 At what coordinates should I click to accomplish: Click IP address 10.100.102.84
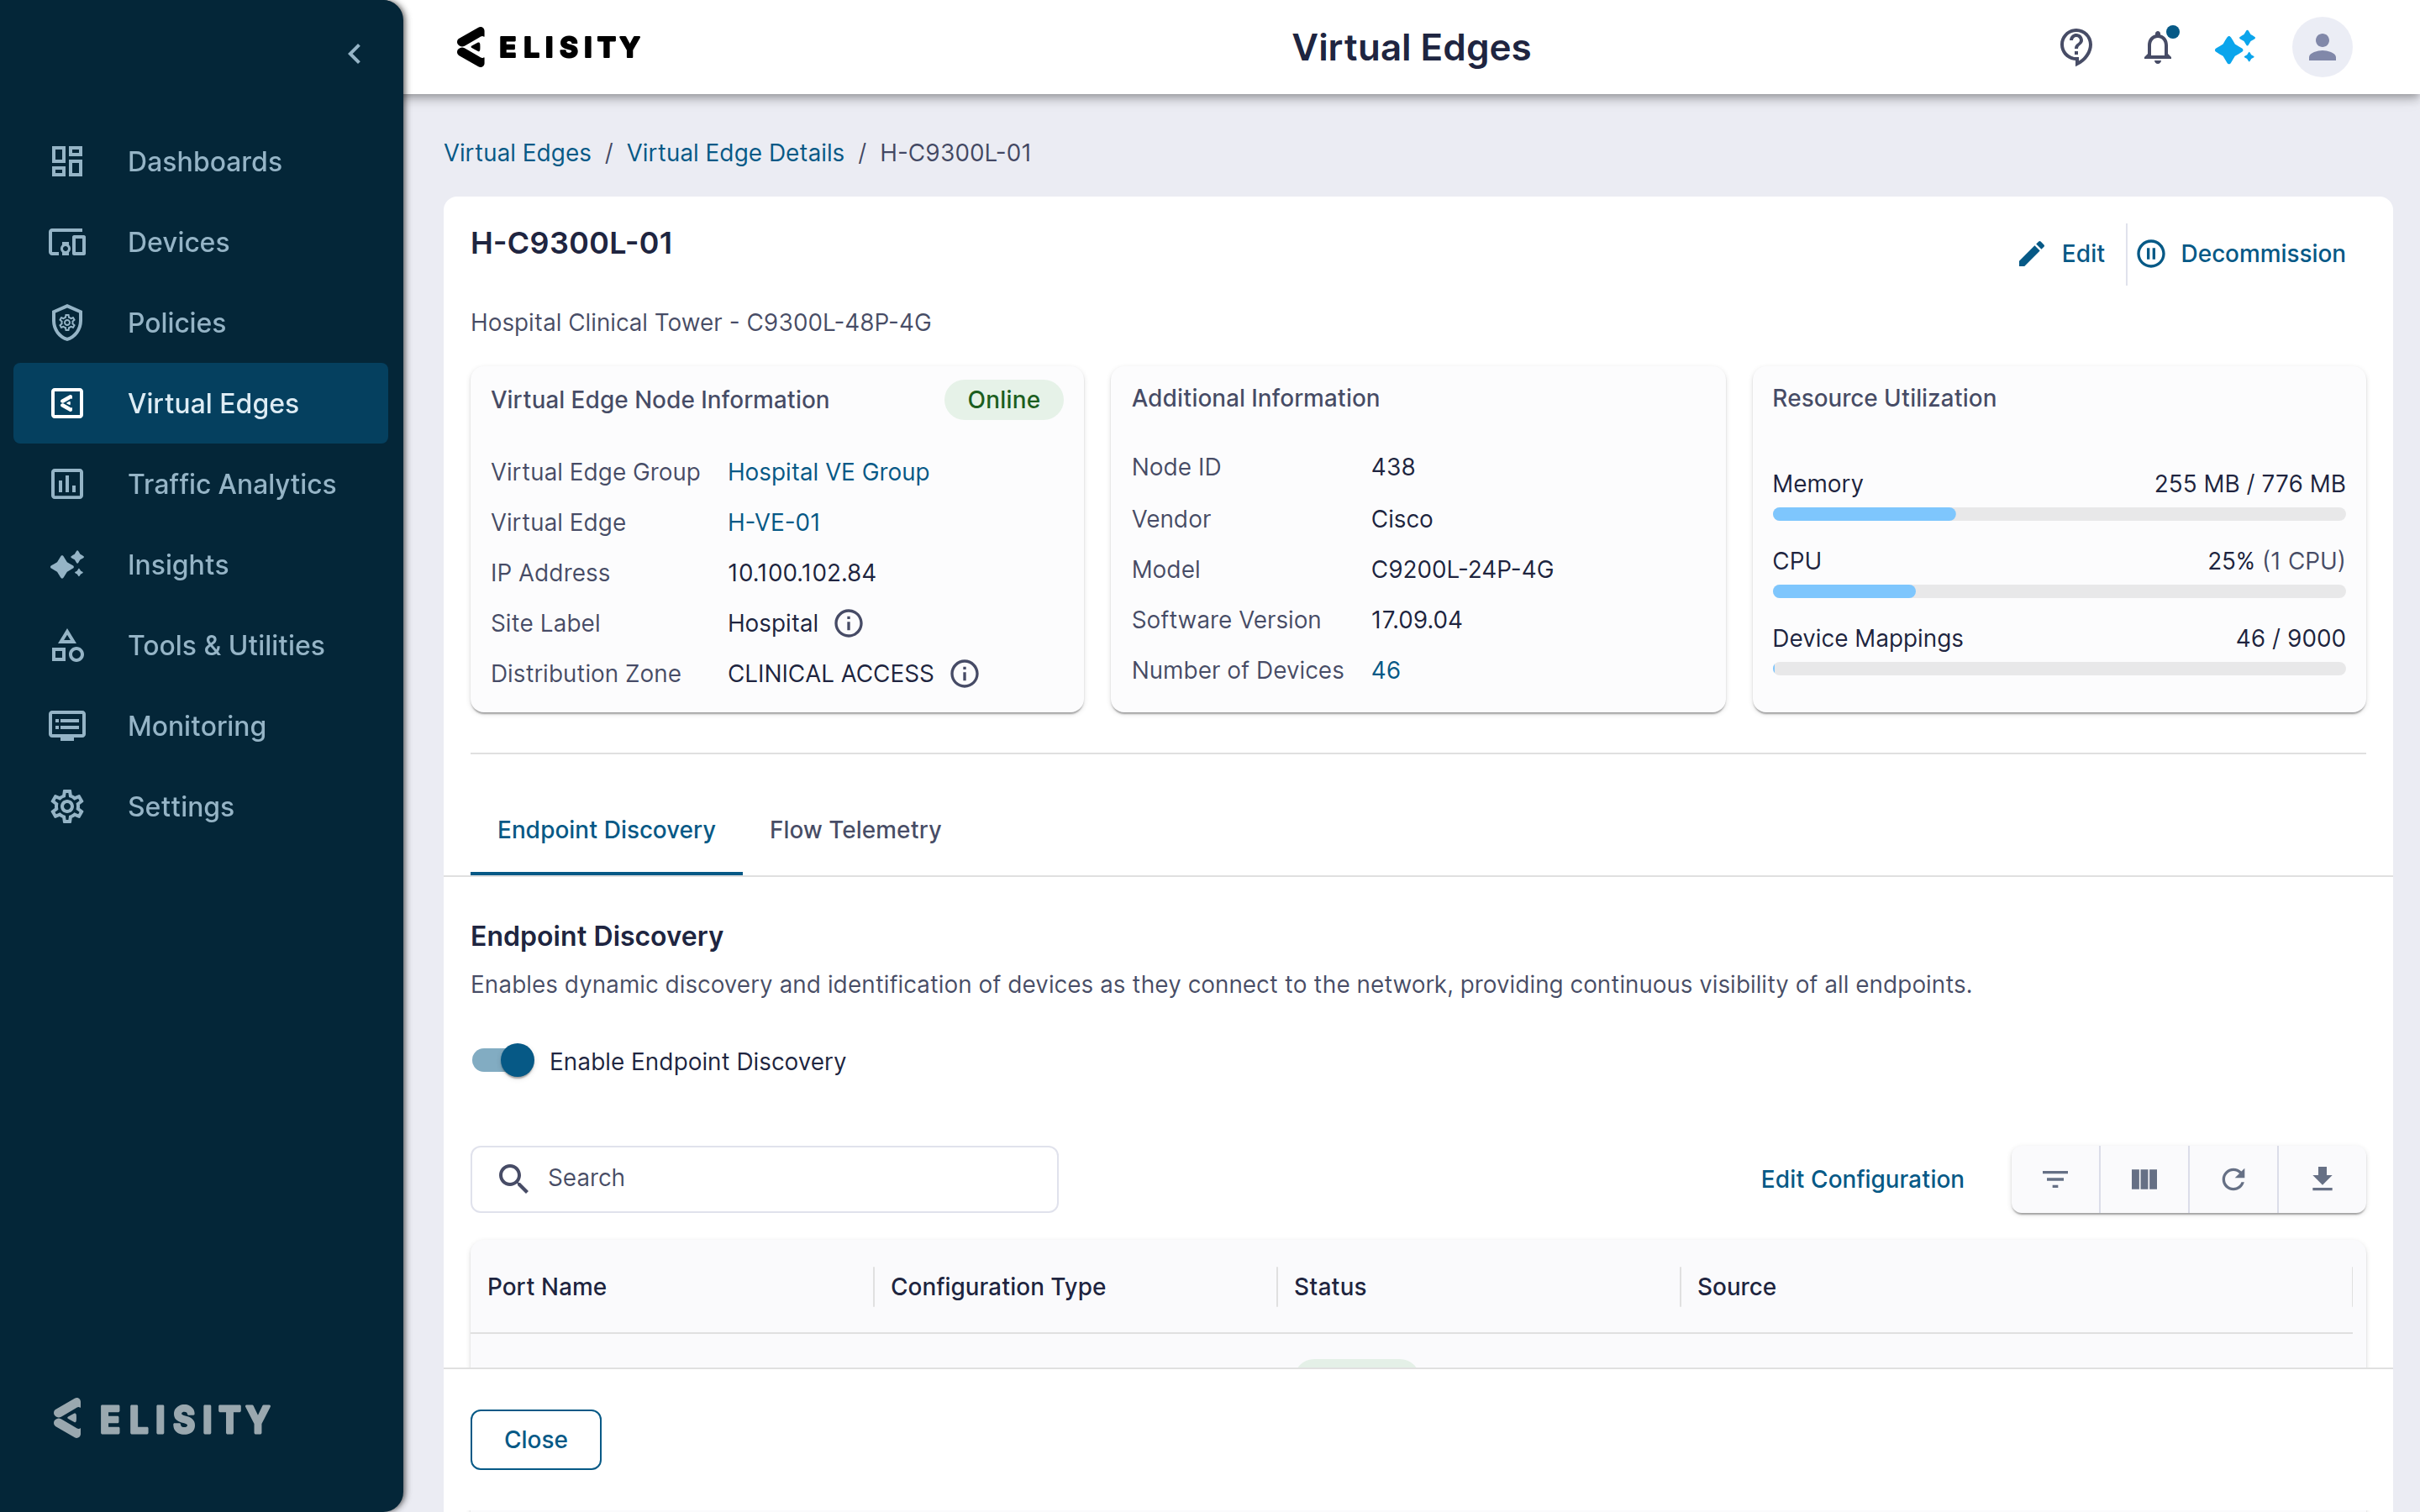click(x=801, y=573)
